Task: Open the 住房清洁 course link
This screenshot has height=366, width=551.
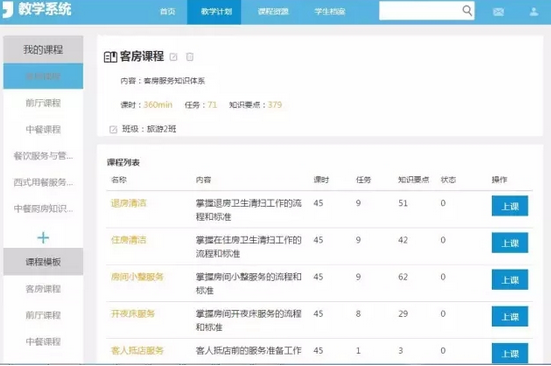Action: point(128,240)
